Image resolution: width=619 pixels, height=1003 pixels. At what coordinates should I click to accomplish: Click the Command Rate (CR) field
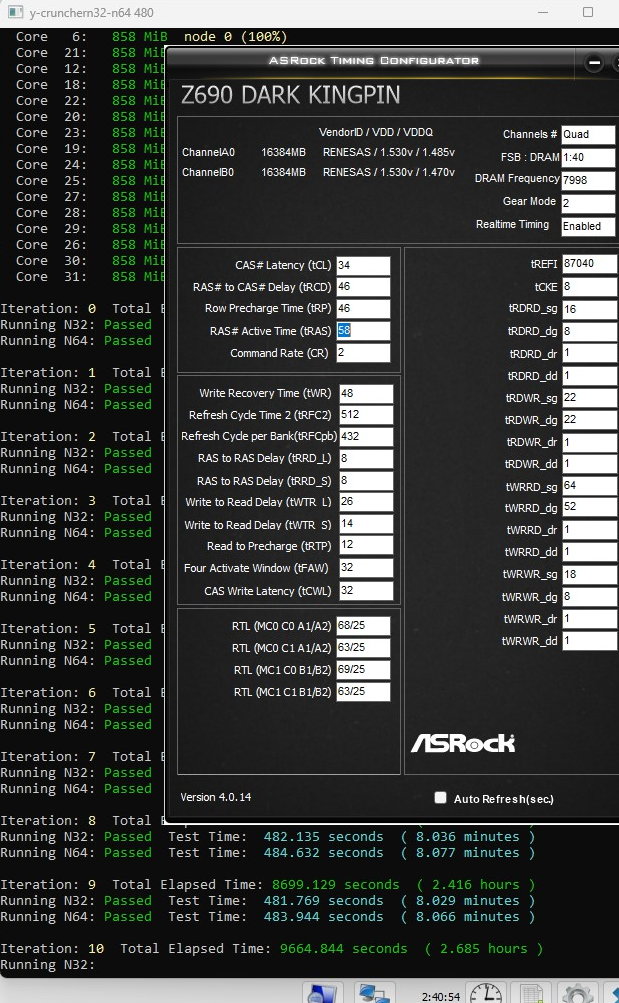tap(363, 353)
